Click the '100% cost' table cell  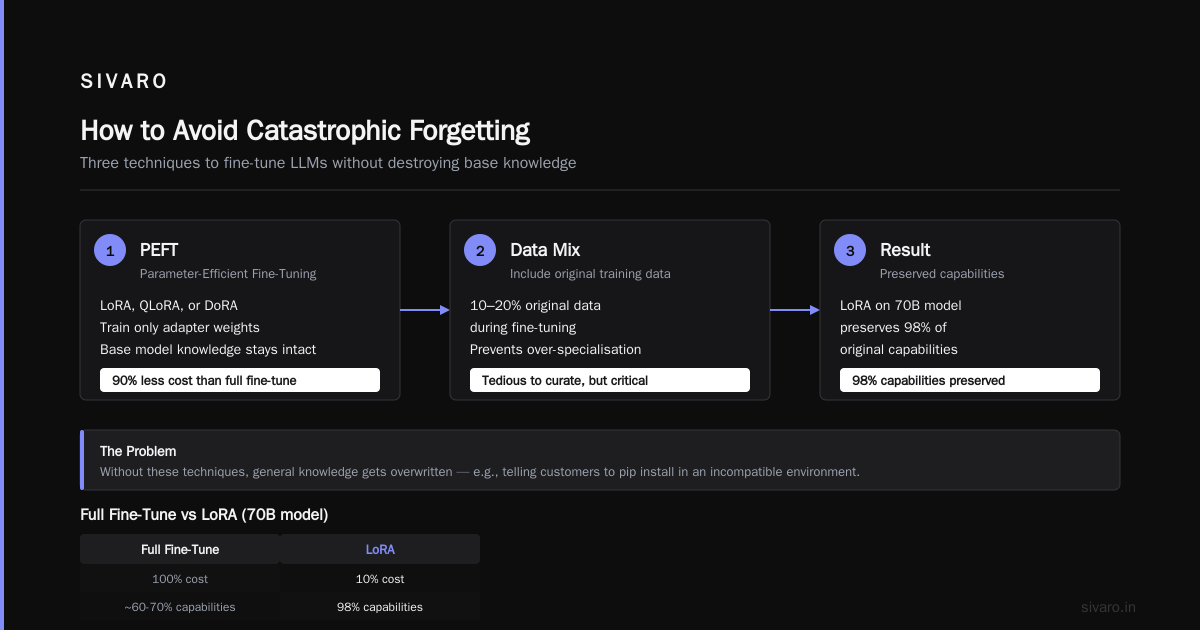pos(180,579)
